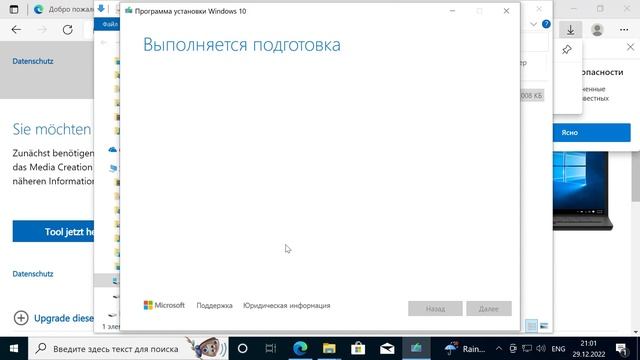
Task: Open network icon in system tray
Action: (x=527, y=349)
